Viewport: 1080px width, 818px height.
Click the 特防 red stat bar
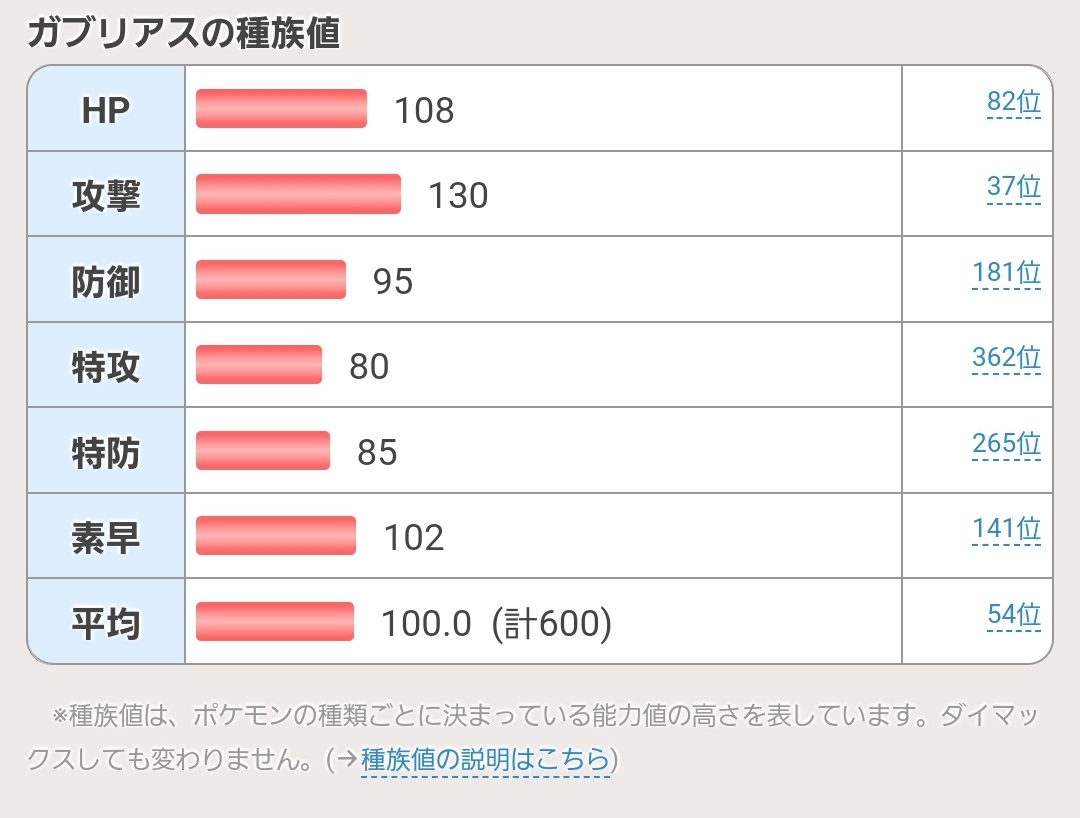[x=263, y=450]
